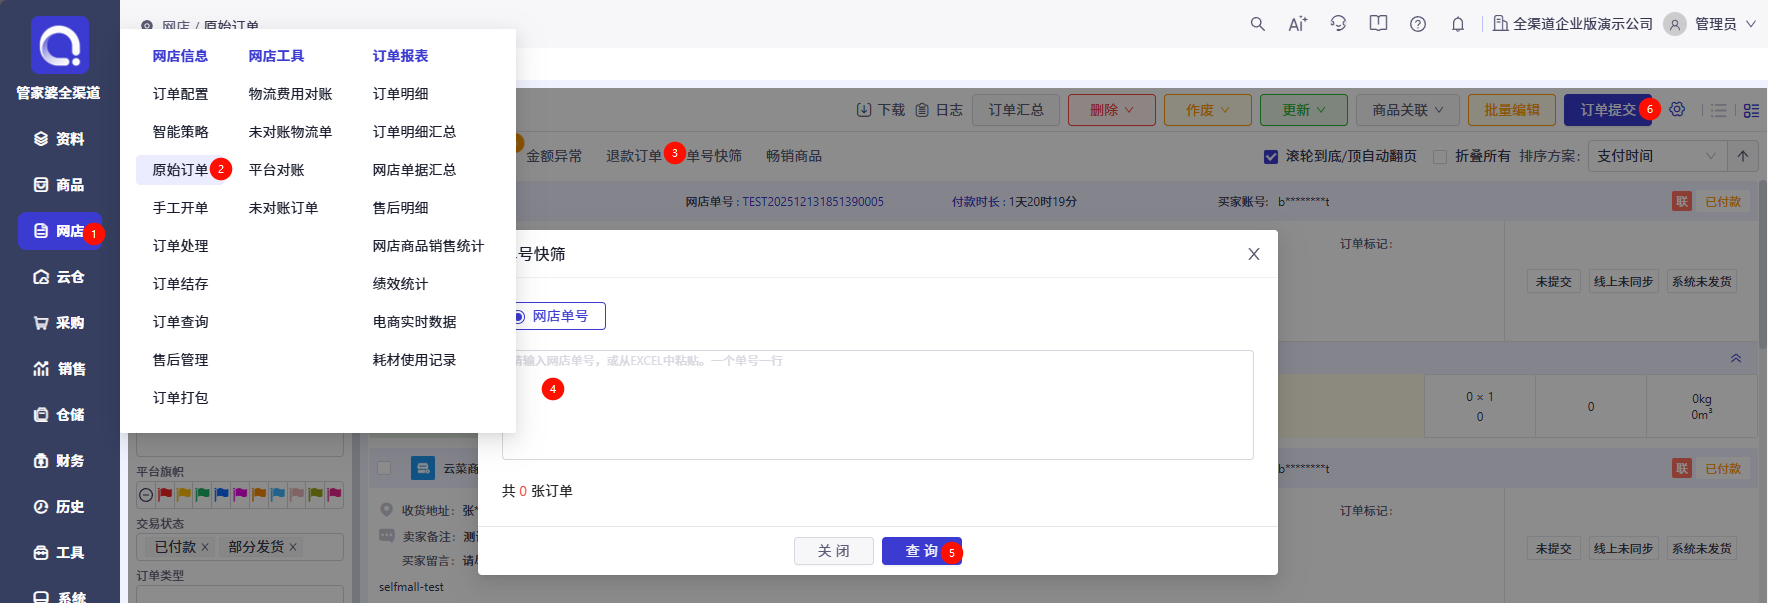
Task: Open the 云仓 module in sidebar
Action: (x=59, y=277)
